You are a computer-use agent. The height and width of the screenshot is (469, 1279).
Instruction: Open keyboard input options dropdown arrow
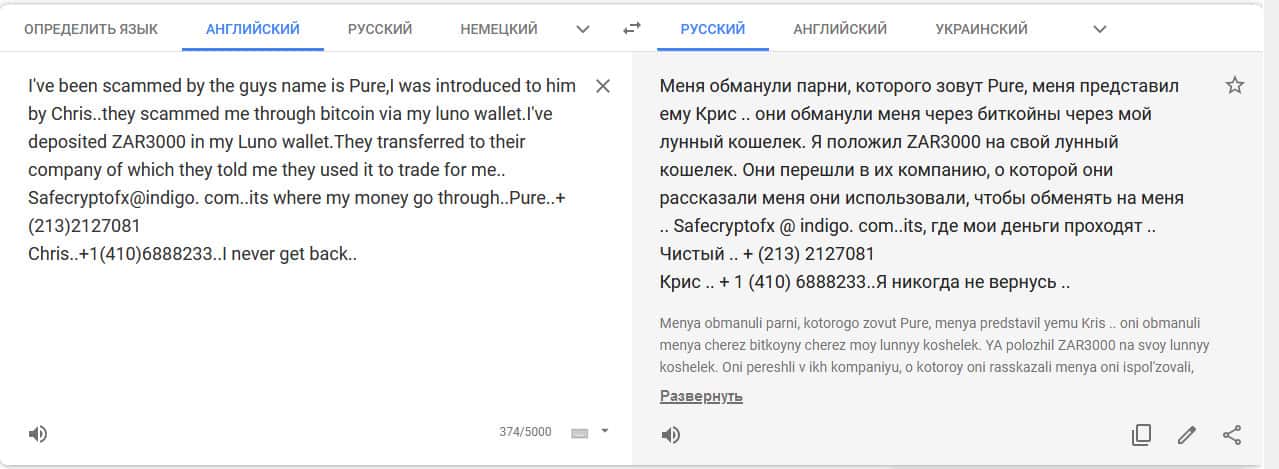604,432
